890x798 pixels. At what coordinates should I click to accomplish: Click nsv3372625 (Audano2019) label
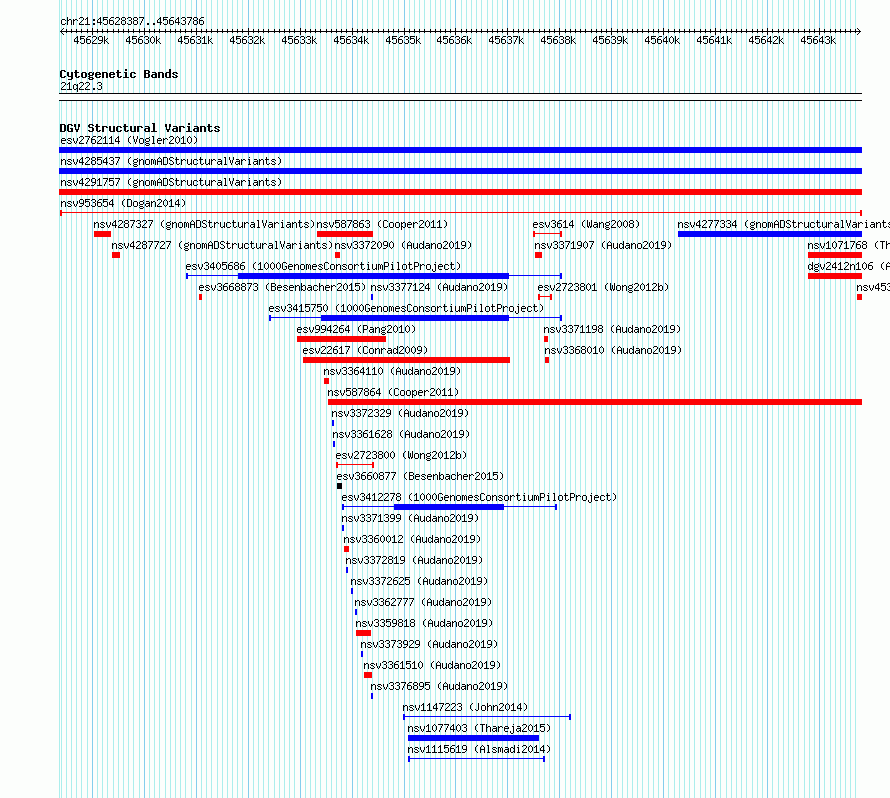click(419, 581)
